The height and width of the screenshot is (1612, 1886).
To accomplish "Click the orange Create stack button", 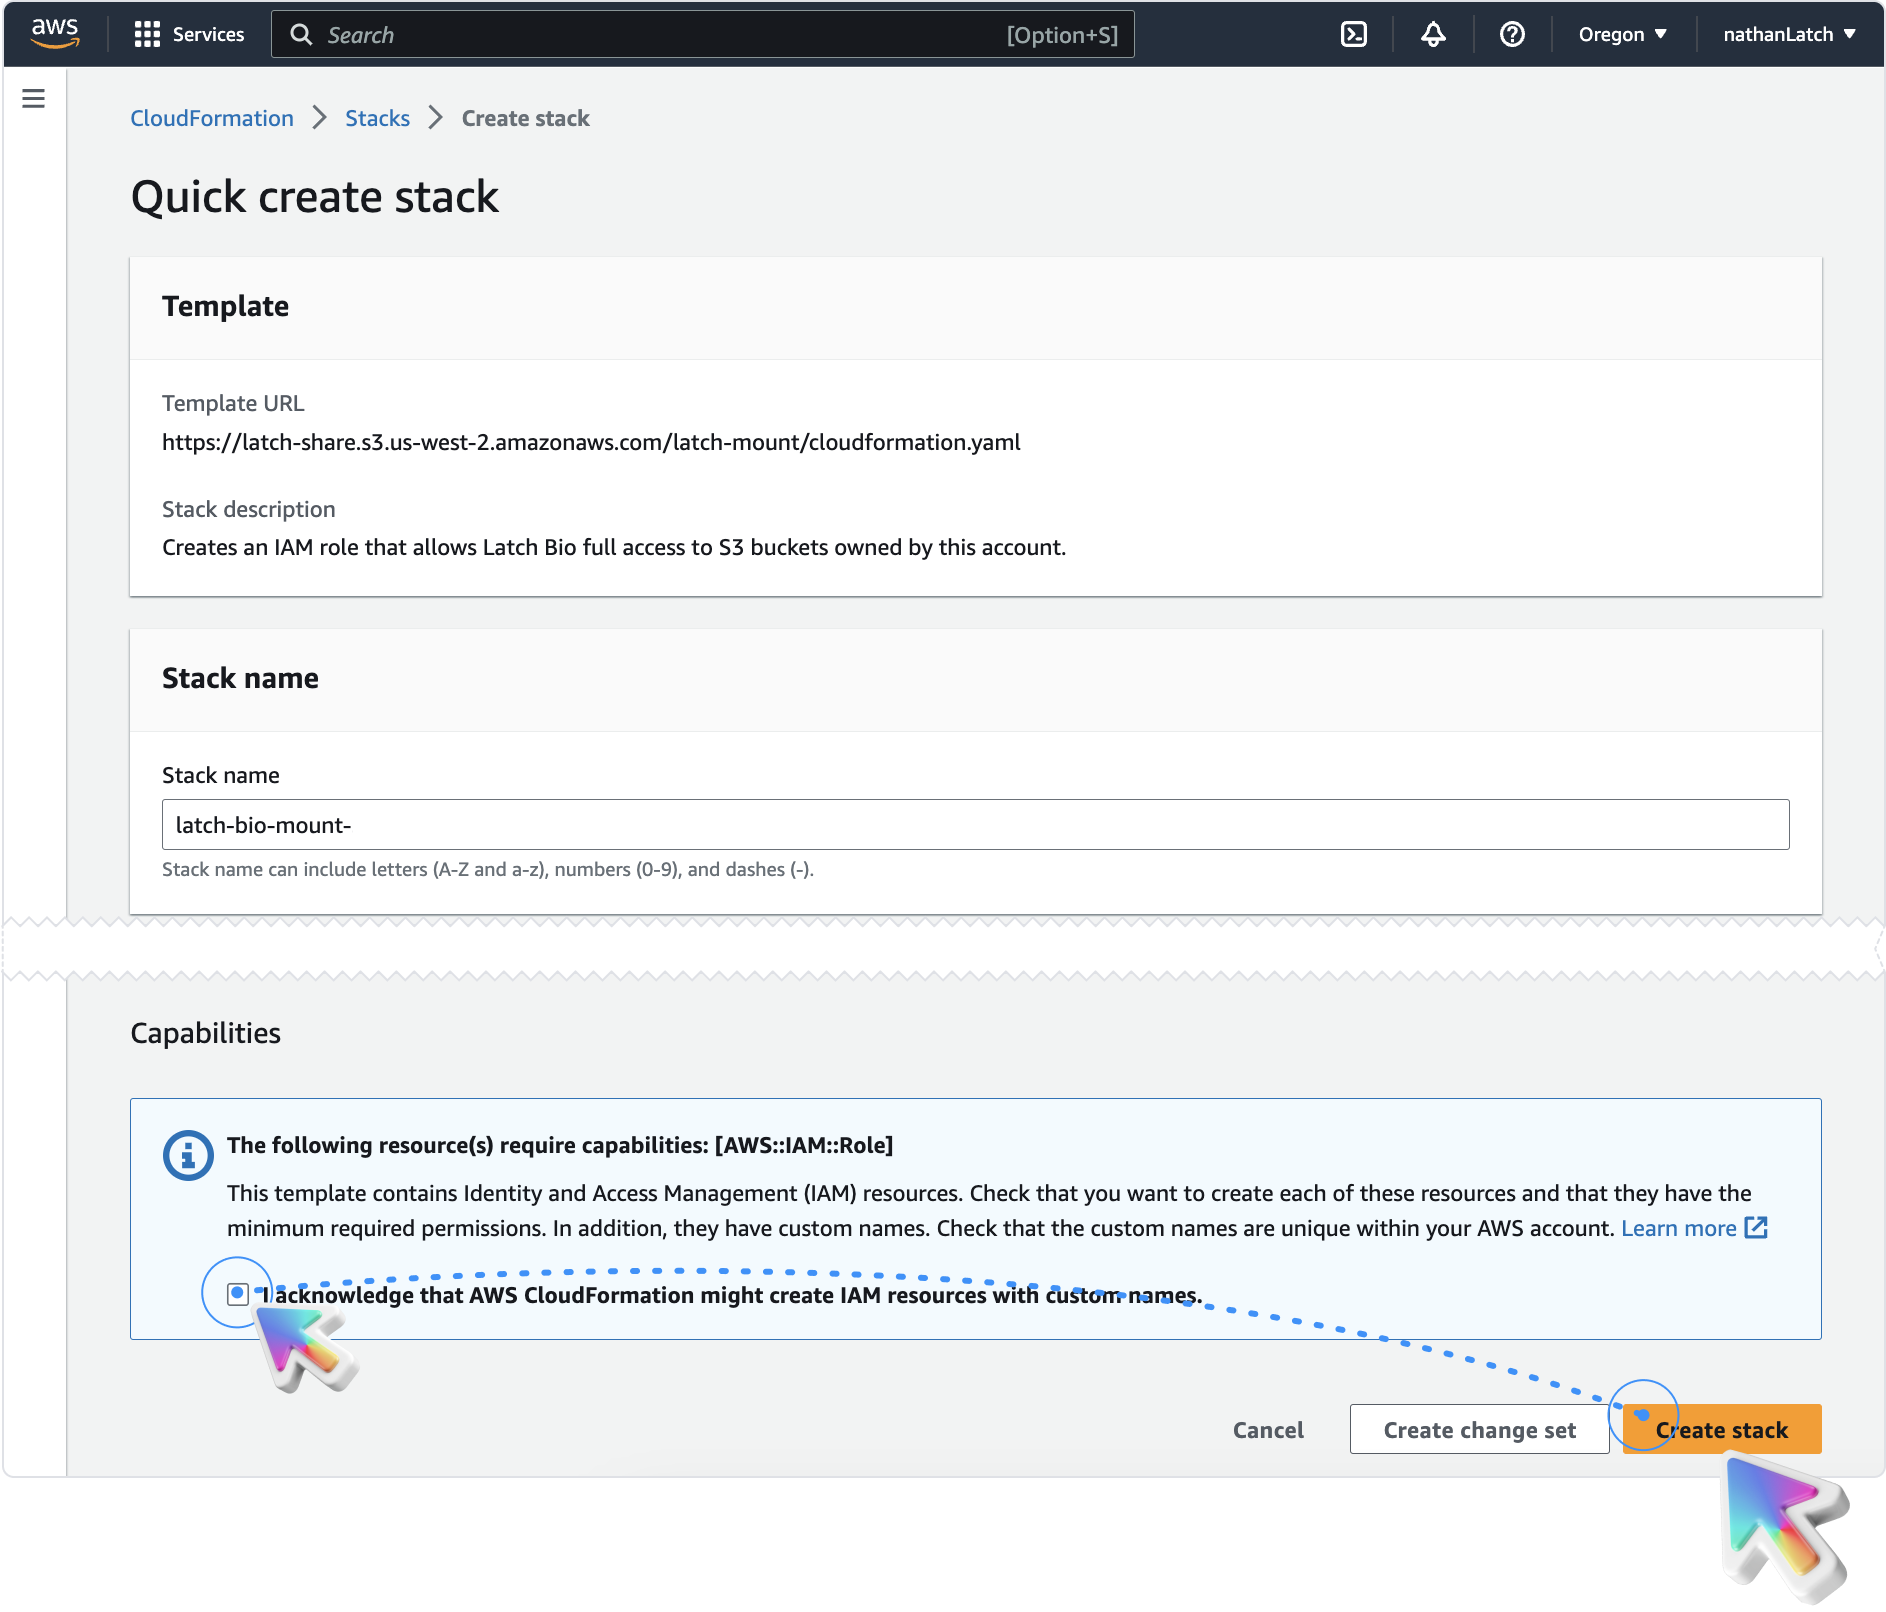I will pos(1721,1429).
